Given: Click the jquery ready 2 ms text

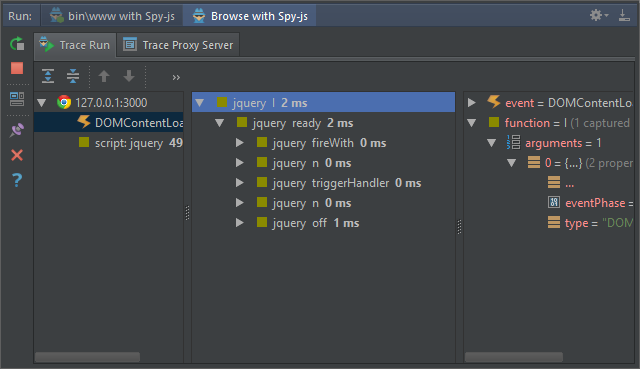Looking at the screenshot, I should pyautogui.click(x=302, y=123).
